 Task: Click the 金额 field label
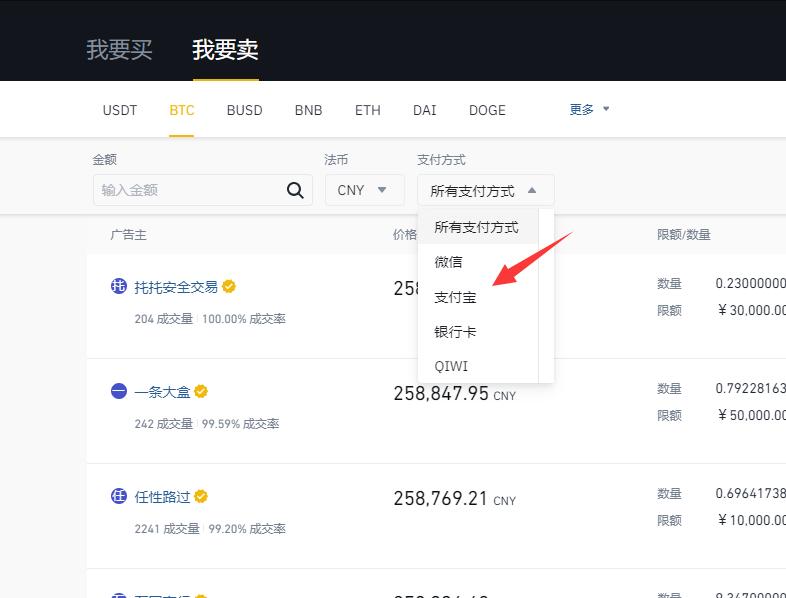105,160
